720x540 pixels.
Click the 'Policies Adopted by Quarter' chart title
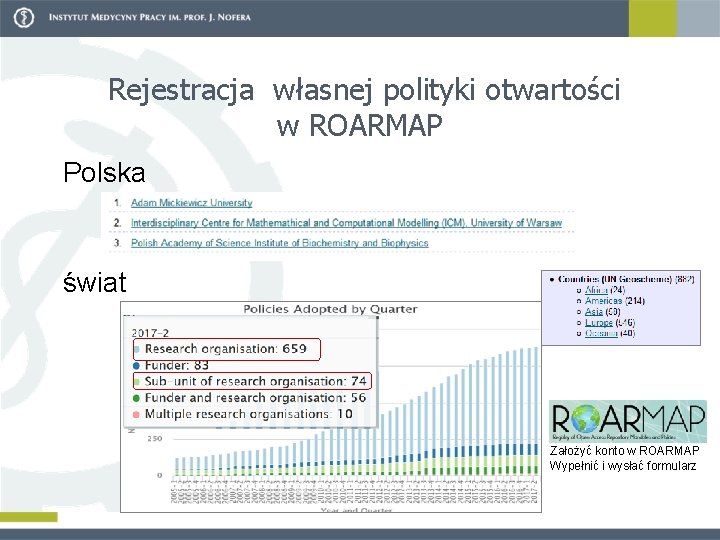pyautogui.click(x=331, y=309)
